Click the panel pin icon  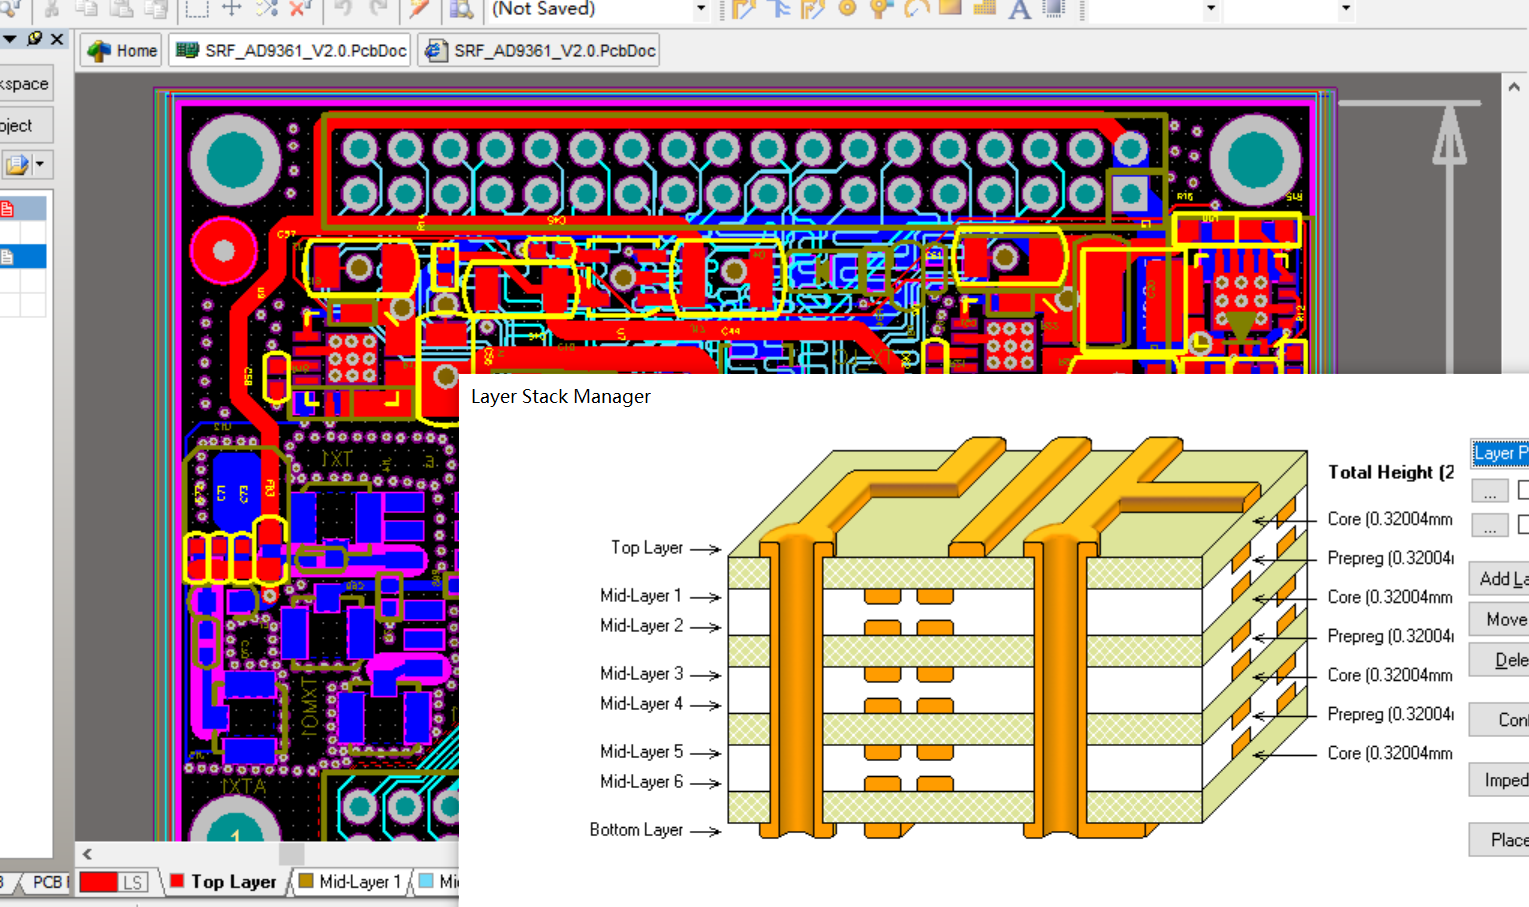35,38
